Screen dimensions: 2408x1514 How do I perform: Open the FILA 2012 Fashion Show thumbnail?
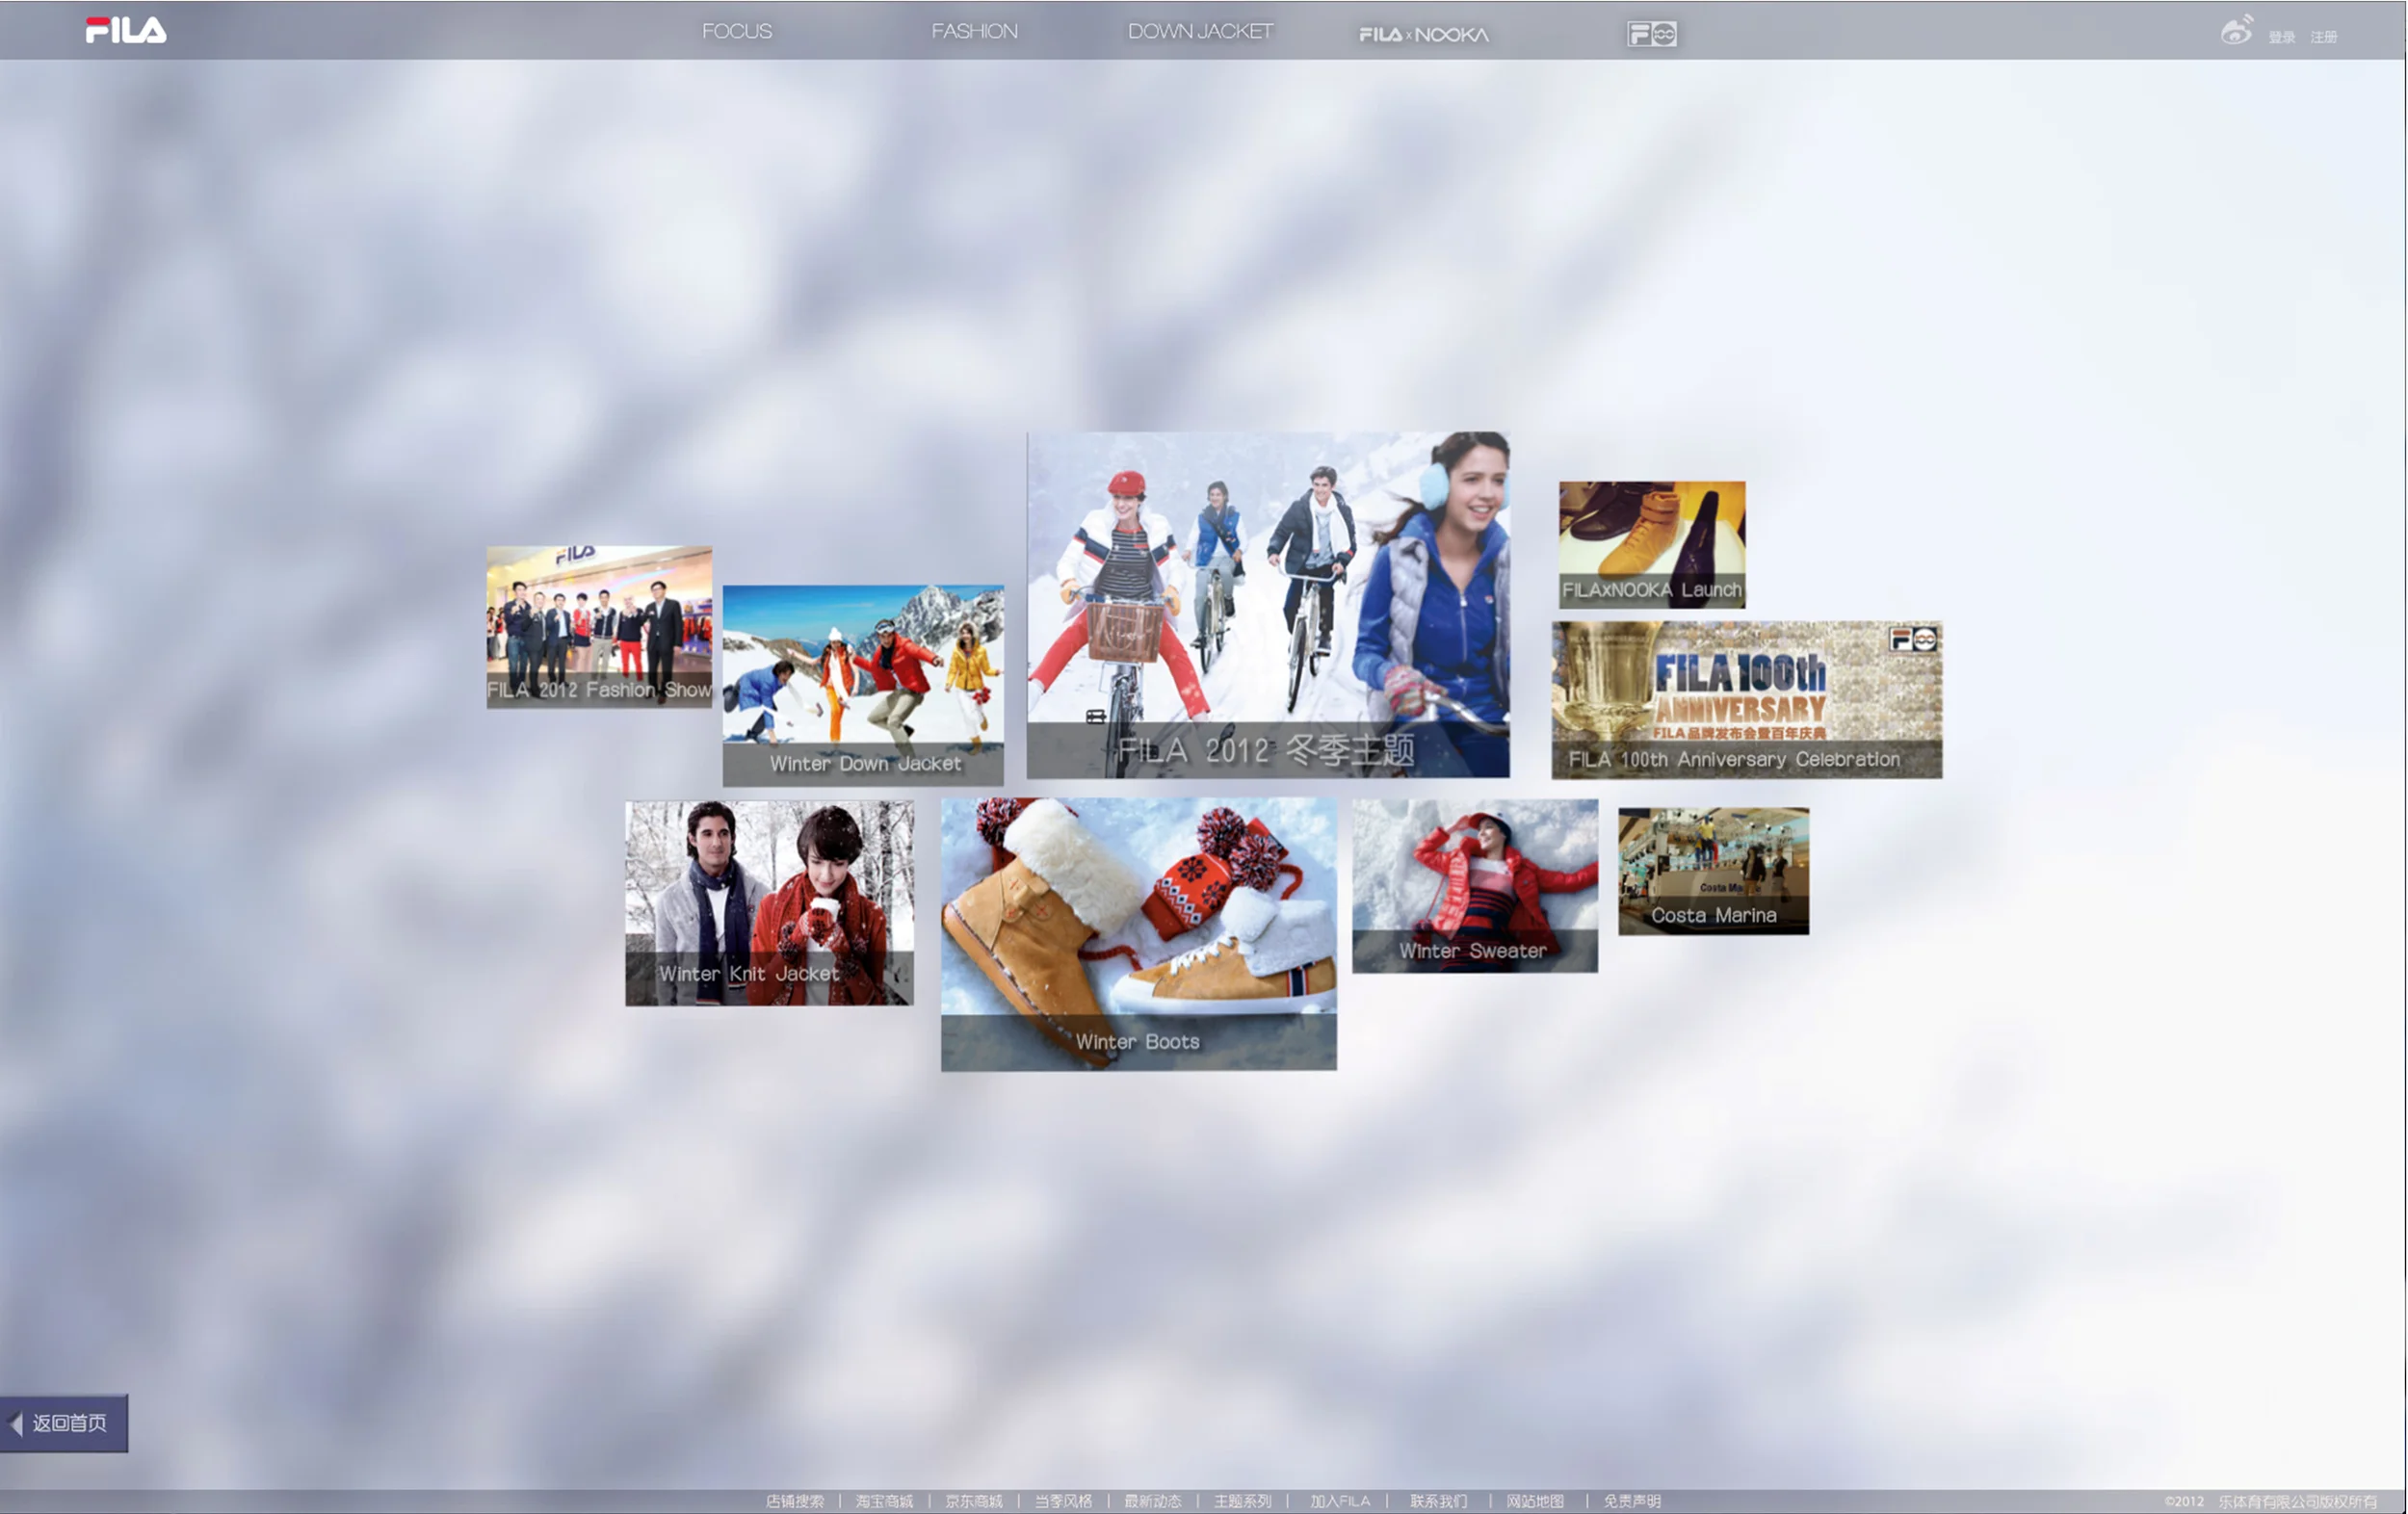click(x=599, y=627)
